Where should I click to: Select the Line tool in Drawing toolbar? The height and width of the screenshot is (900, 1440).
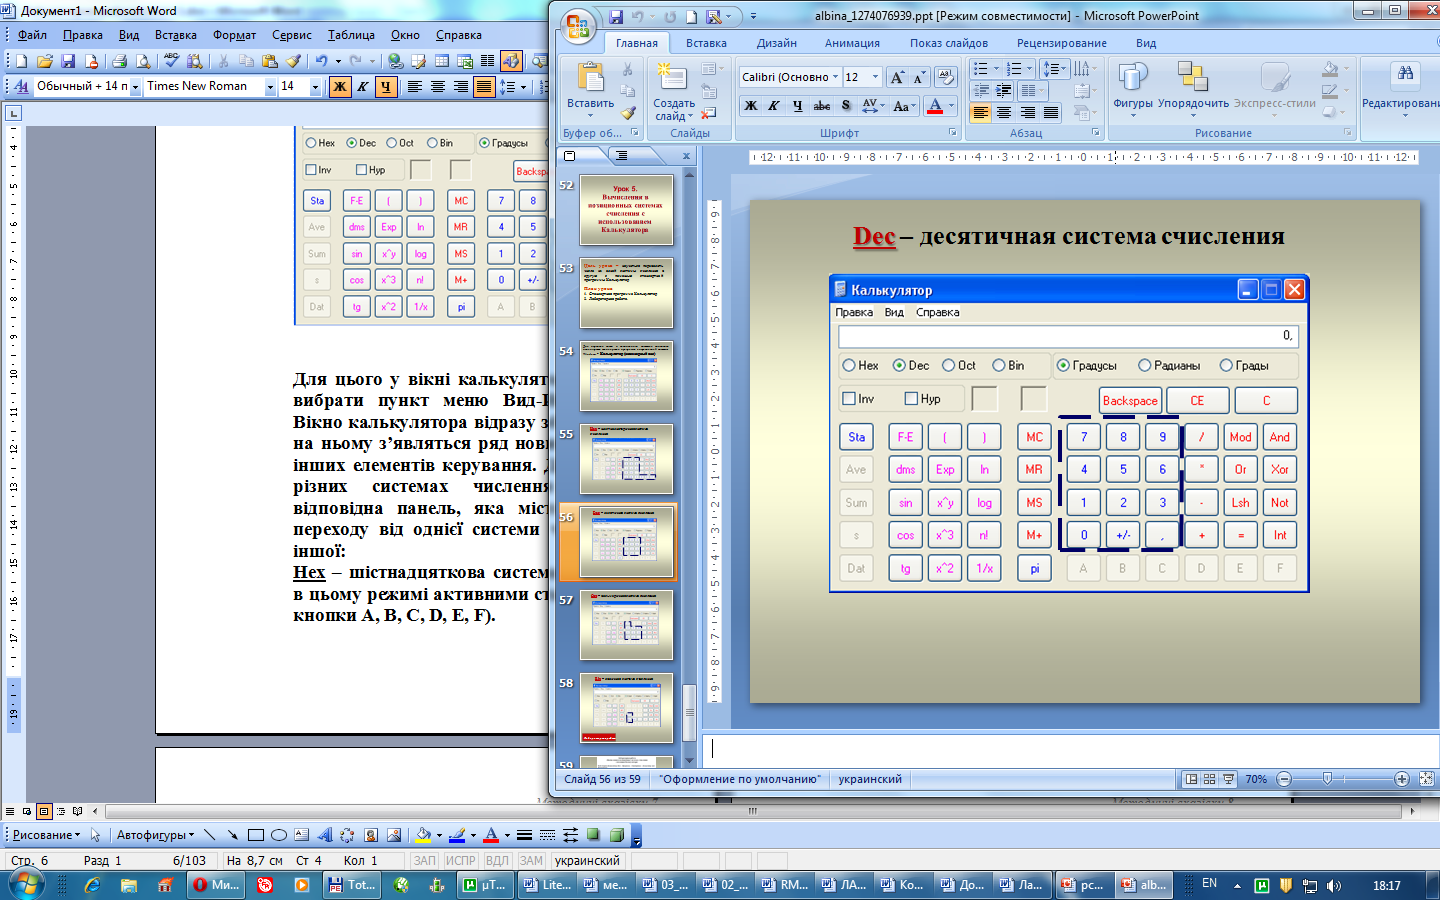[209, 835]
